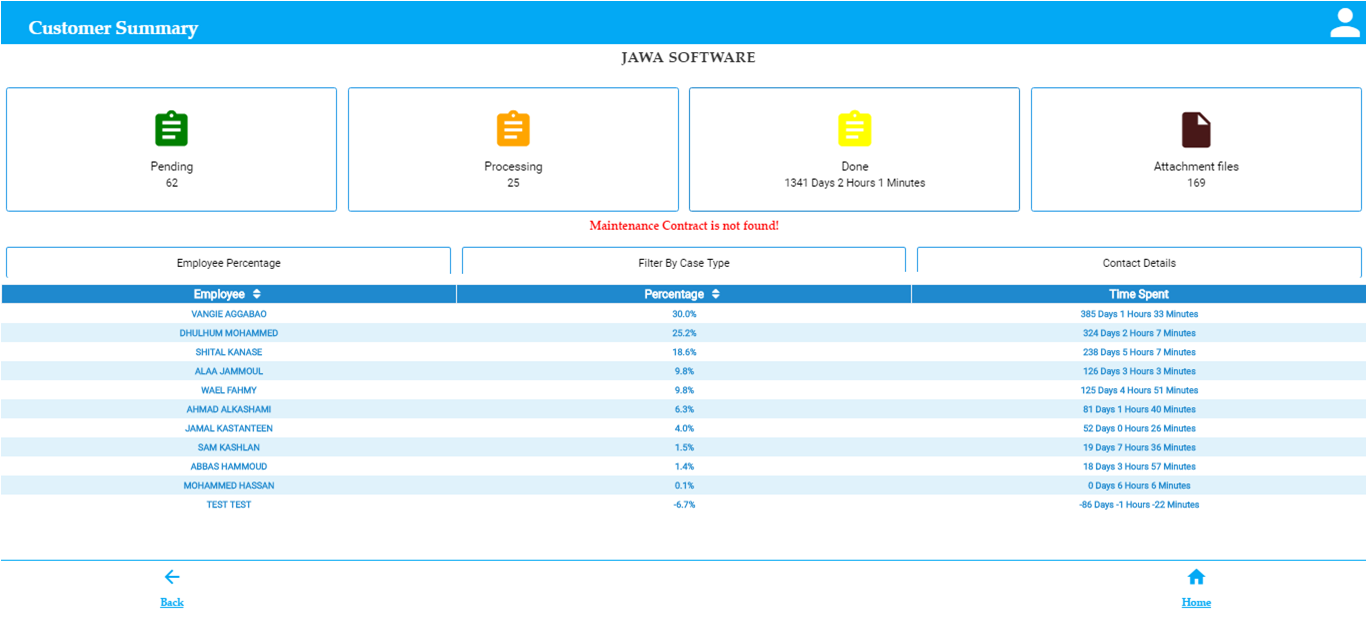Follow the Home link

tap(1196, 602)
